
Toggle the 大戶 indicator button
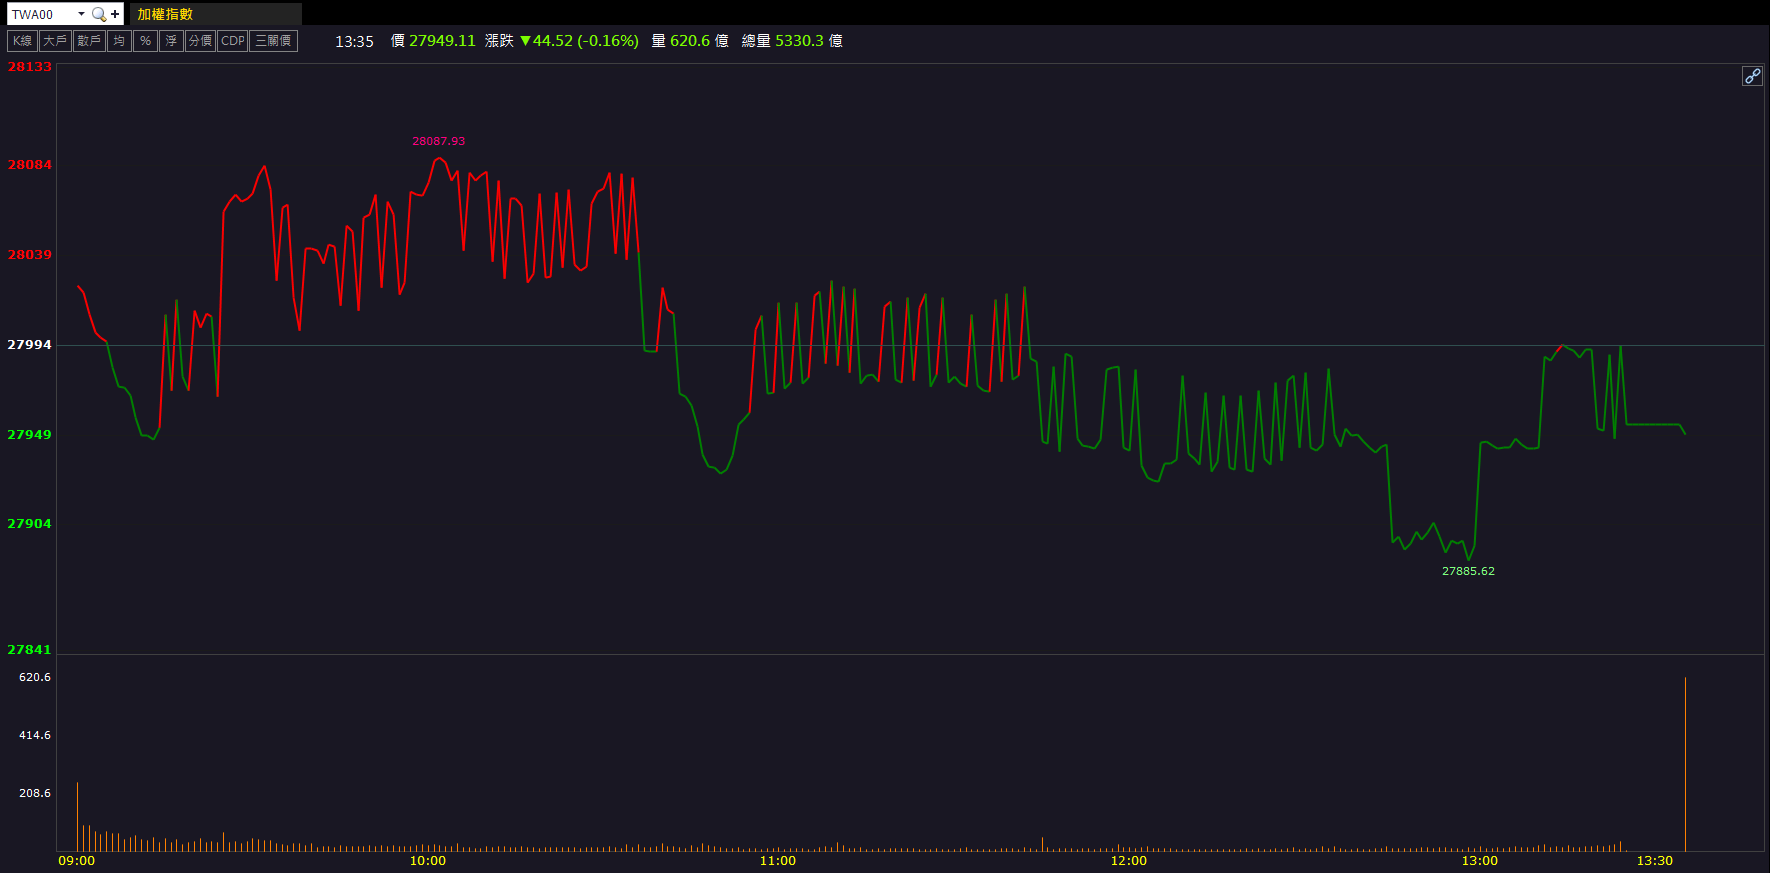tap(55, 41)
